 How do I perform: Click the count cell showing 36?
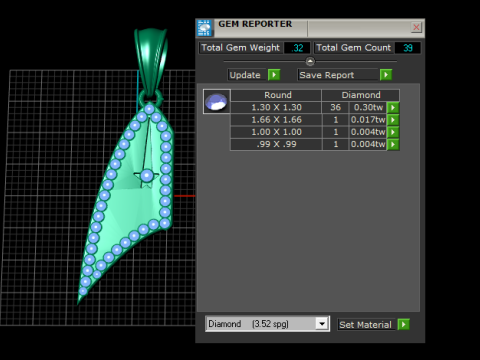pos(335,107)
